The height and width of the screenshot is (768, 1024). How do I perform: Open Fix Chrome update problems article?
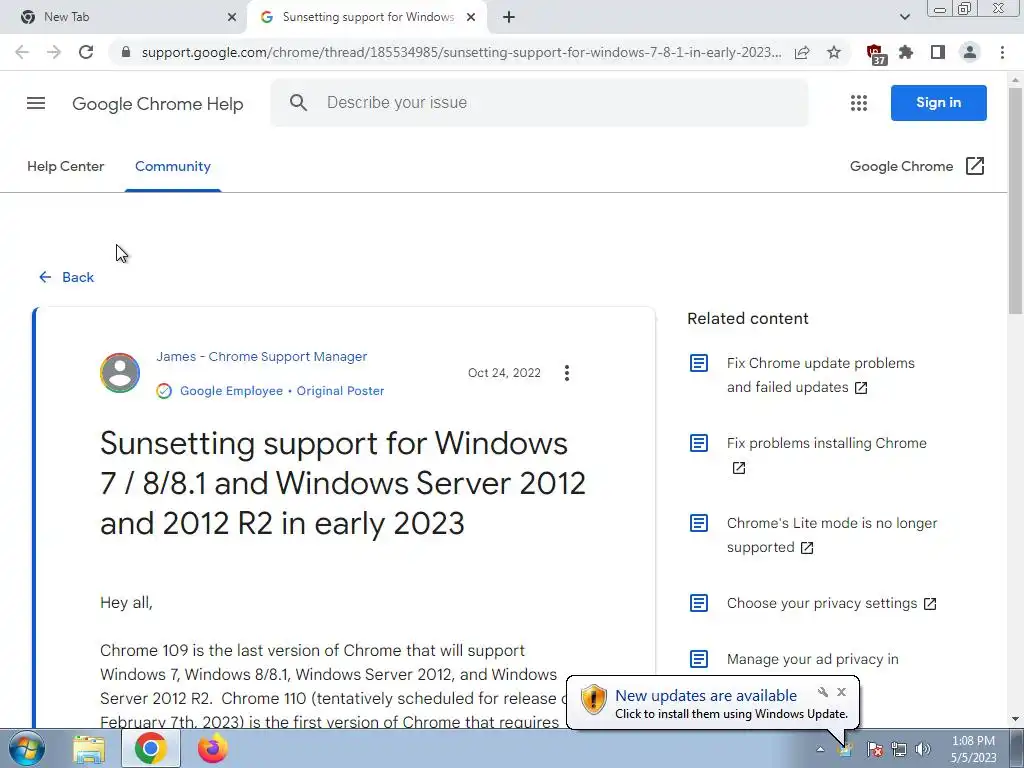tap(820, 375)
